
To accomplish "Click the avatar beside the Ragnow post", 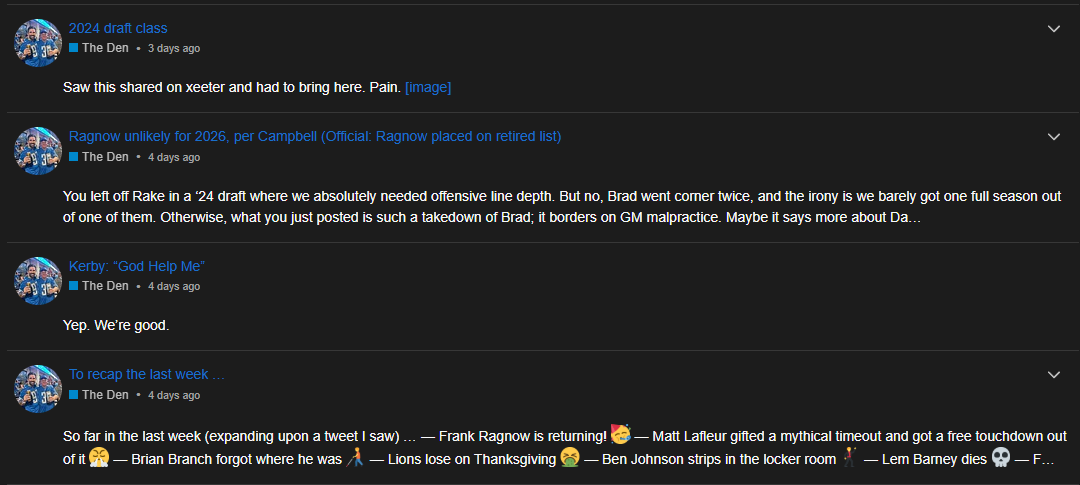I will coord(38,151).
